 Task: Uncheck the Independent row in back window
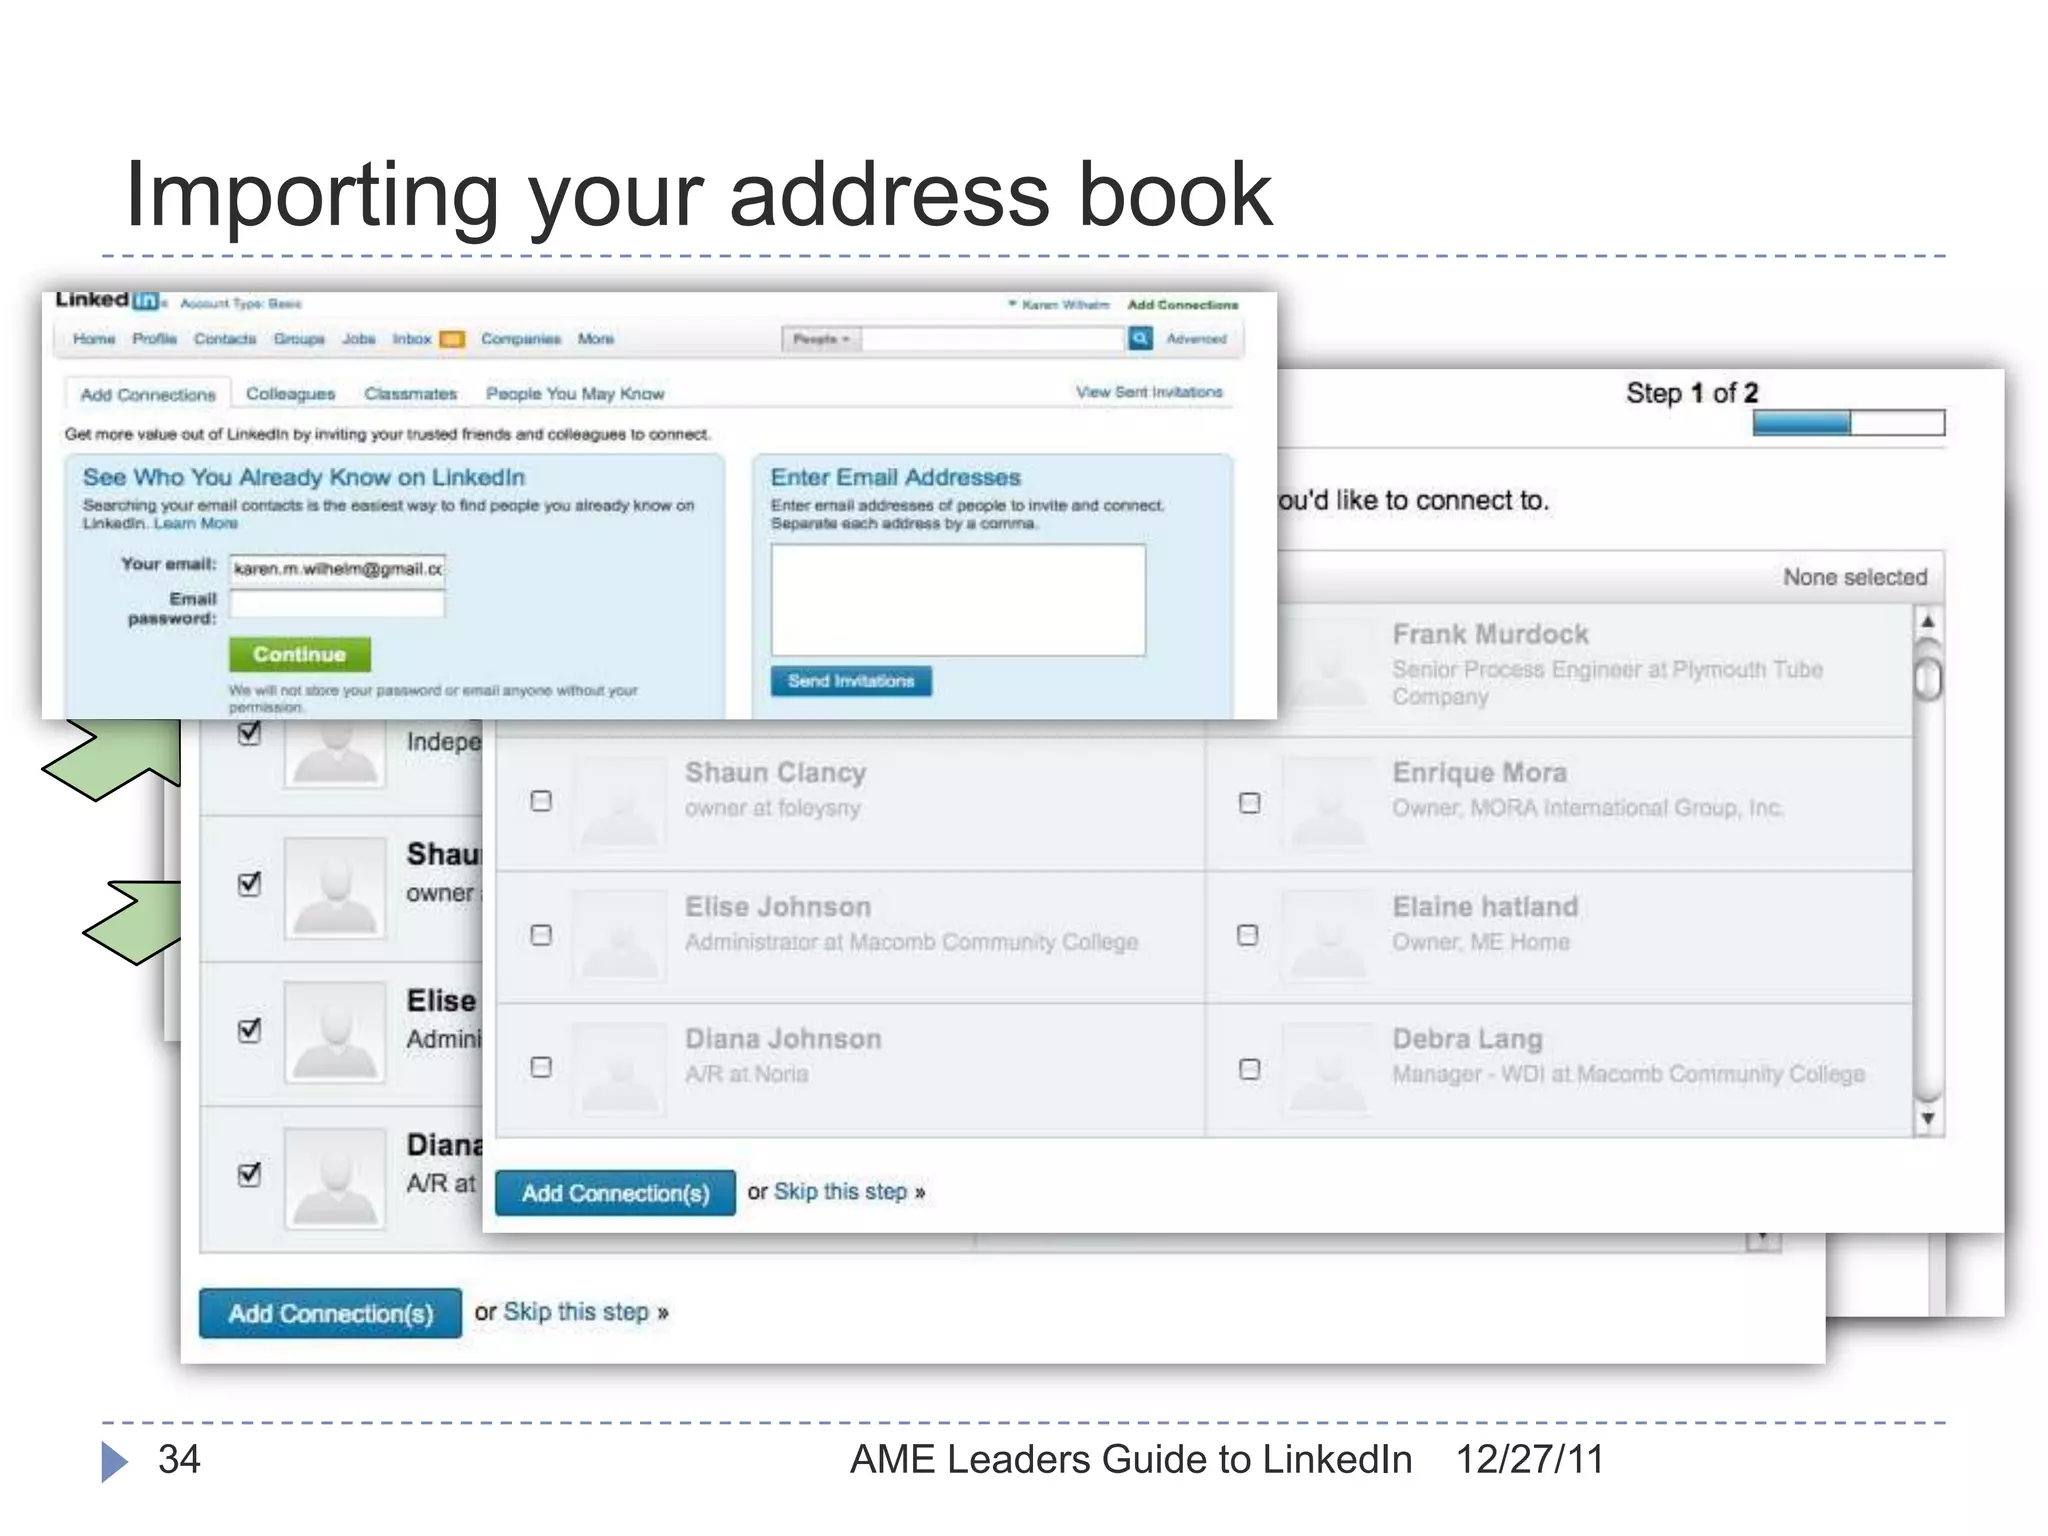pyautogui.click(x=250, y=734)
